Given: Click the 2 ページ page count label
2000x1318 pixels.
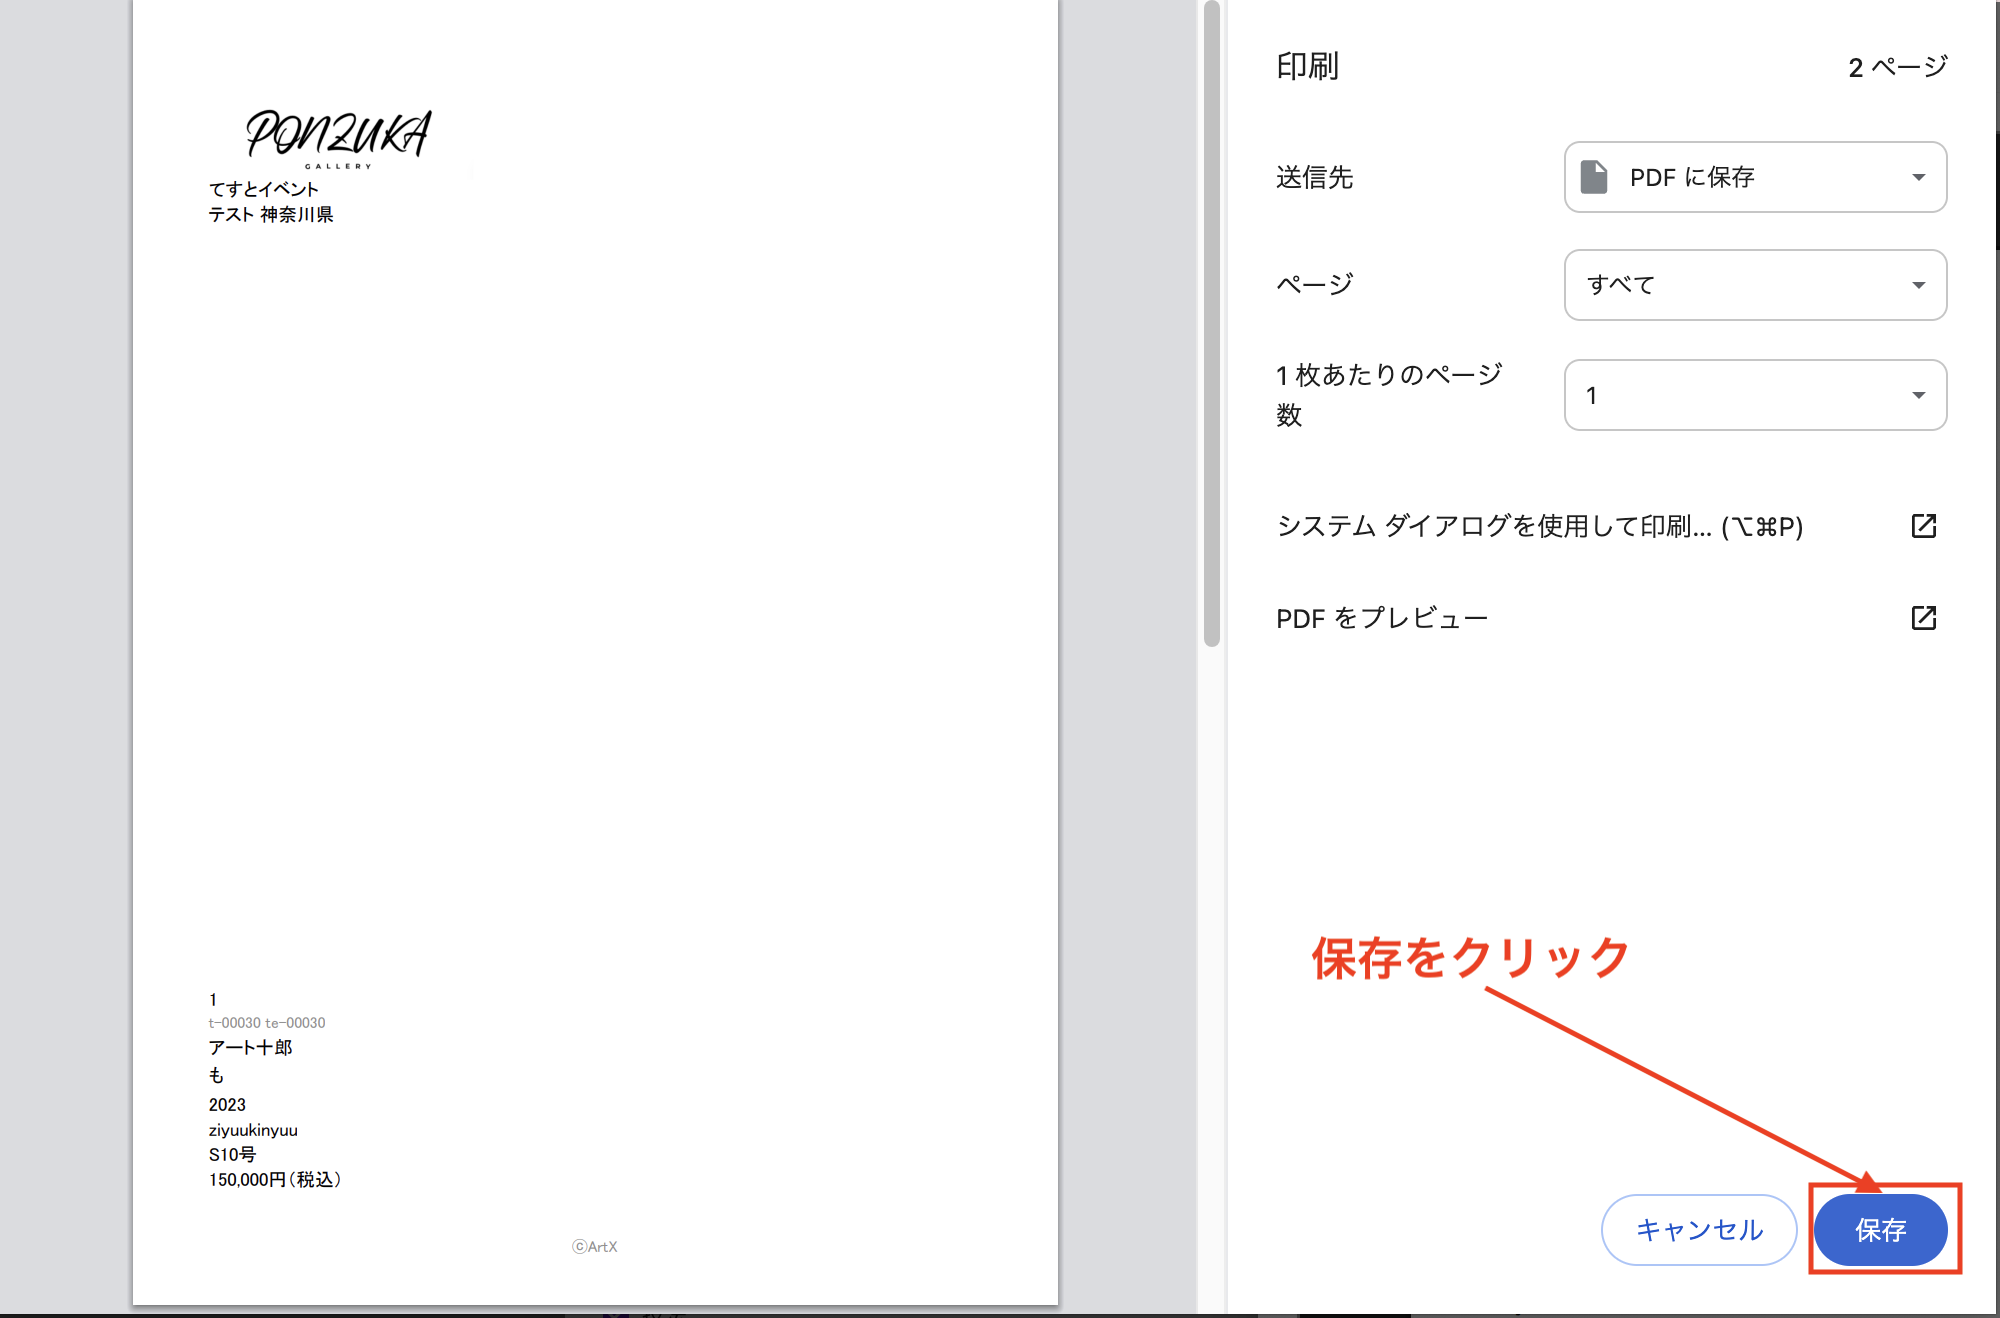Looking at the screenshot, I should [x=1897, y=67].
